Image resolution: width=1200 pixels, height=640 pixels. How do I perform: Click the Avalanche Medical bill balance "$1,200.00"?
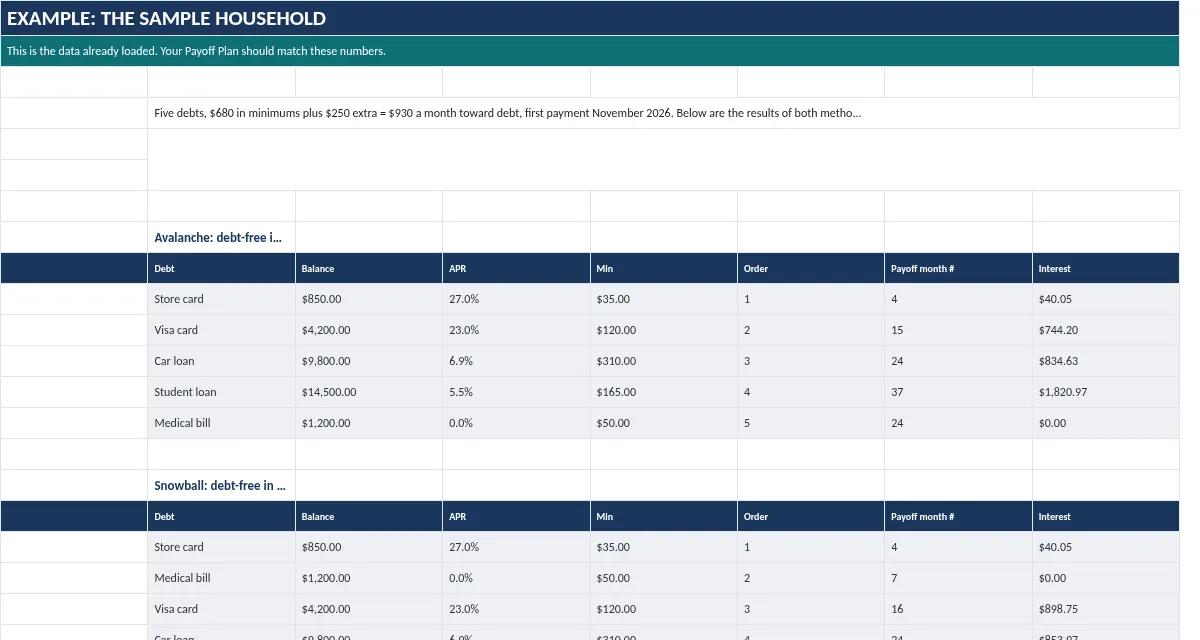tap(368, 423)
